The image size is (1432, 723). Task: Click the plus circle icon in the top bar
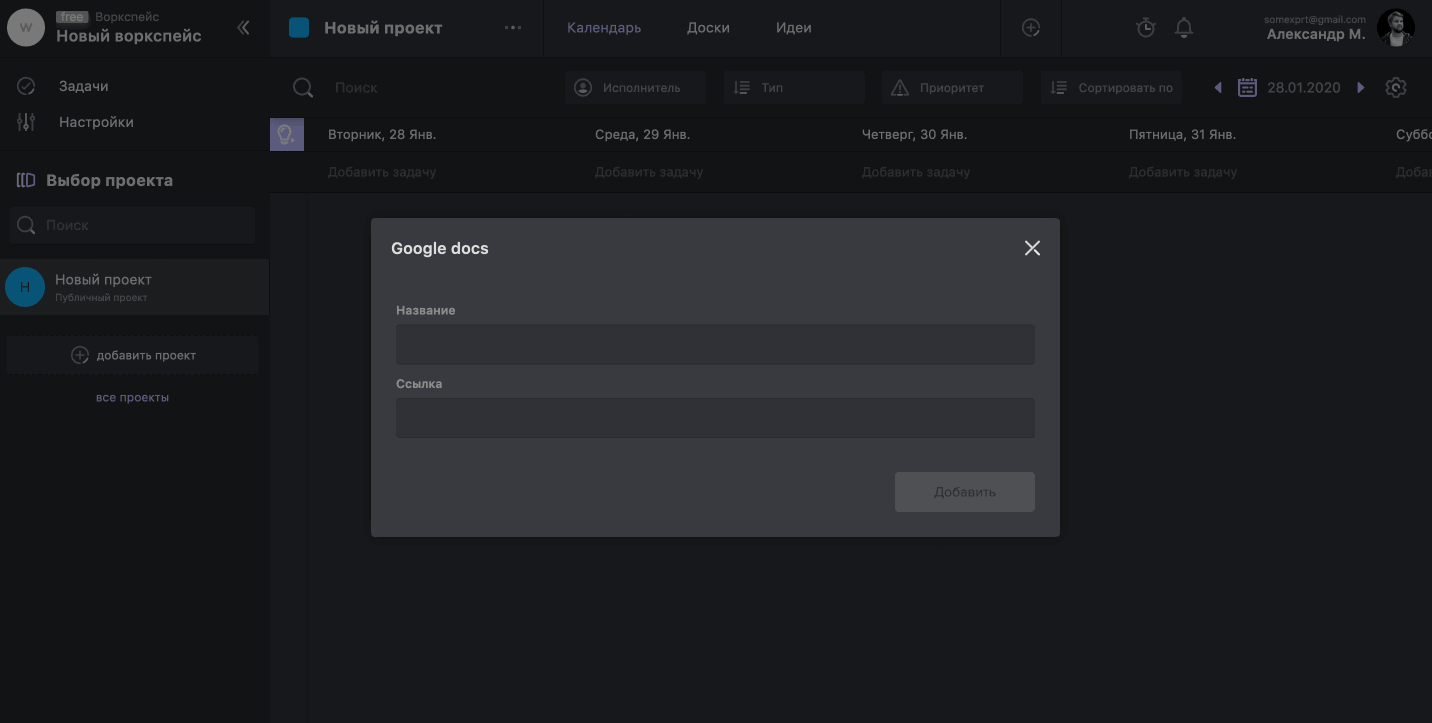(x=1031, y=28)
